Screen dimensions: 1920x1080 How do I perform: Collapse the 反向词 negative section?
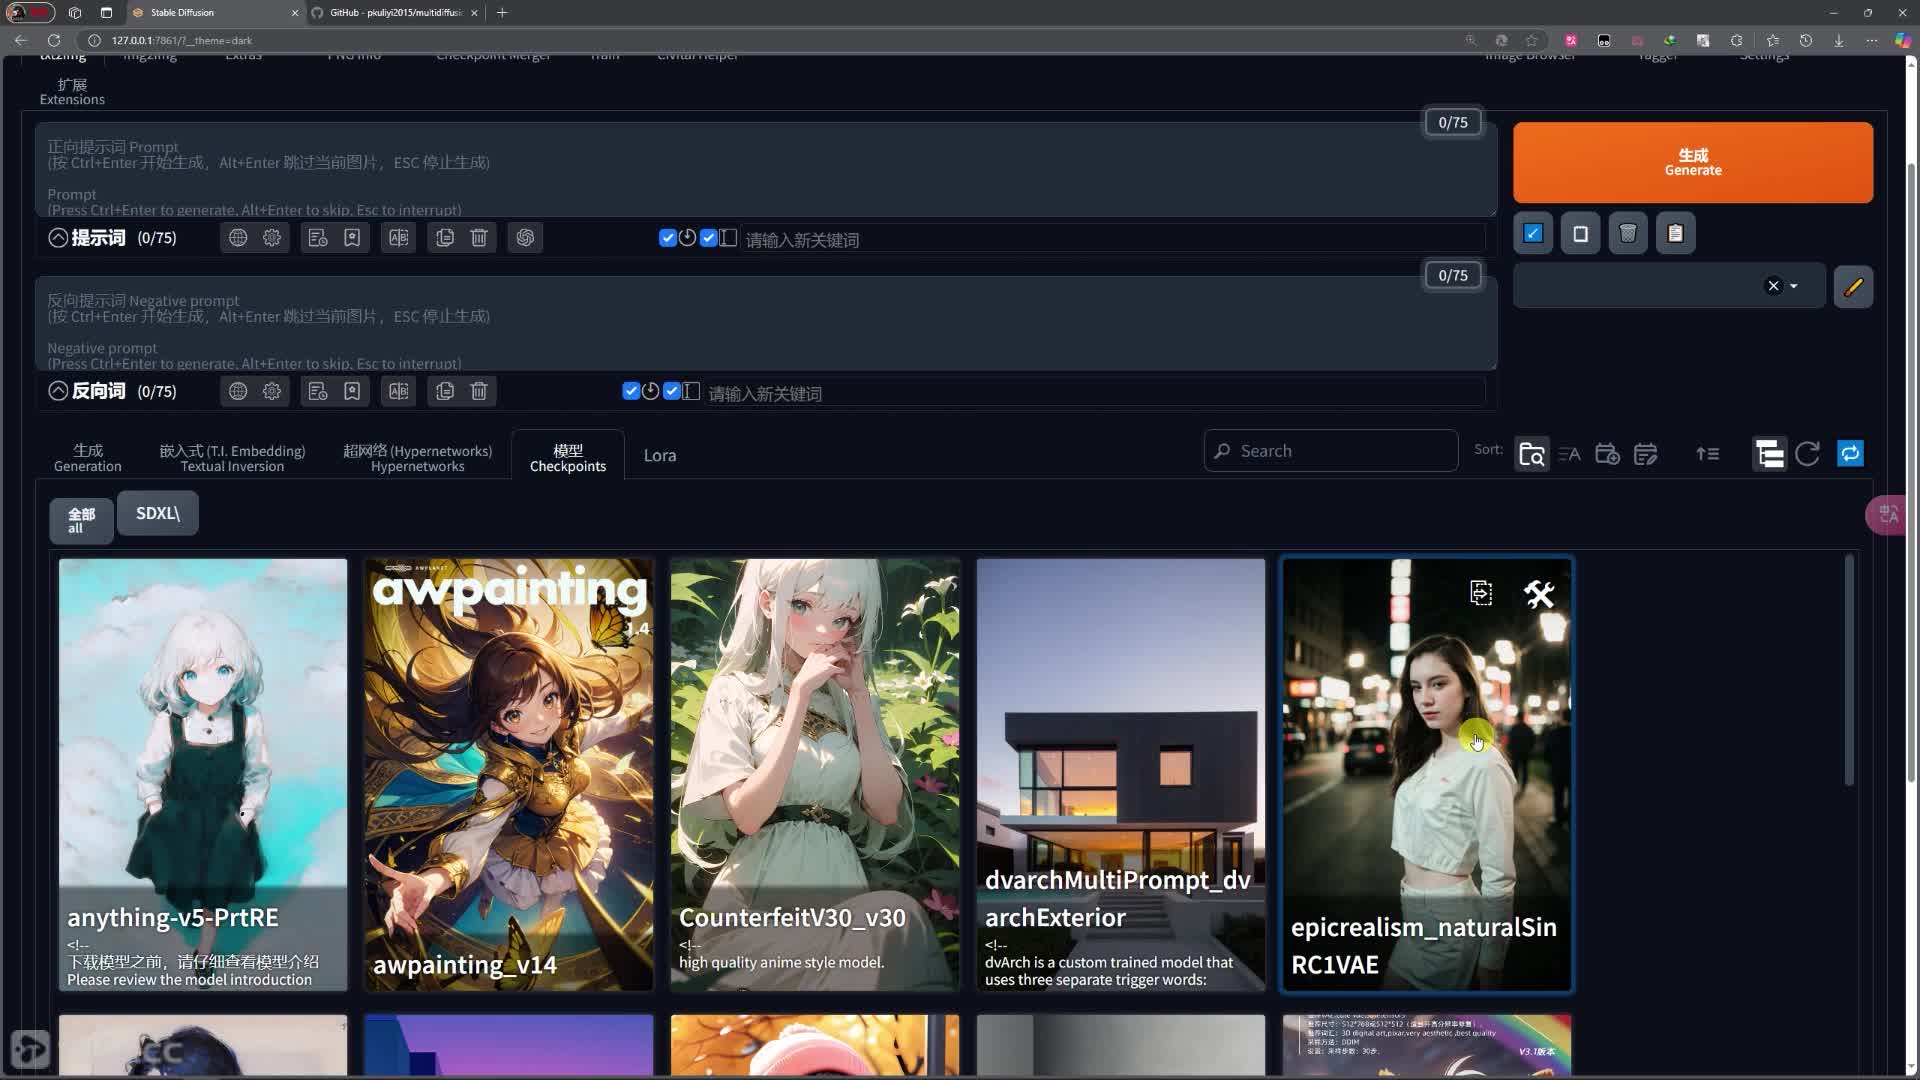[58, 391]
